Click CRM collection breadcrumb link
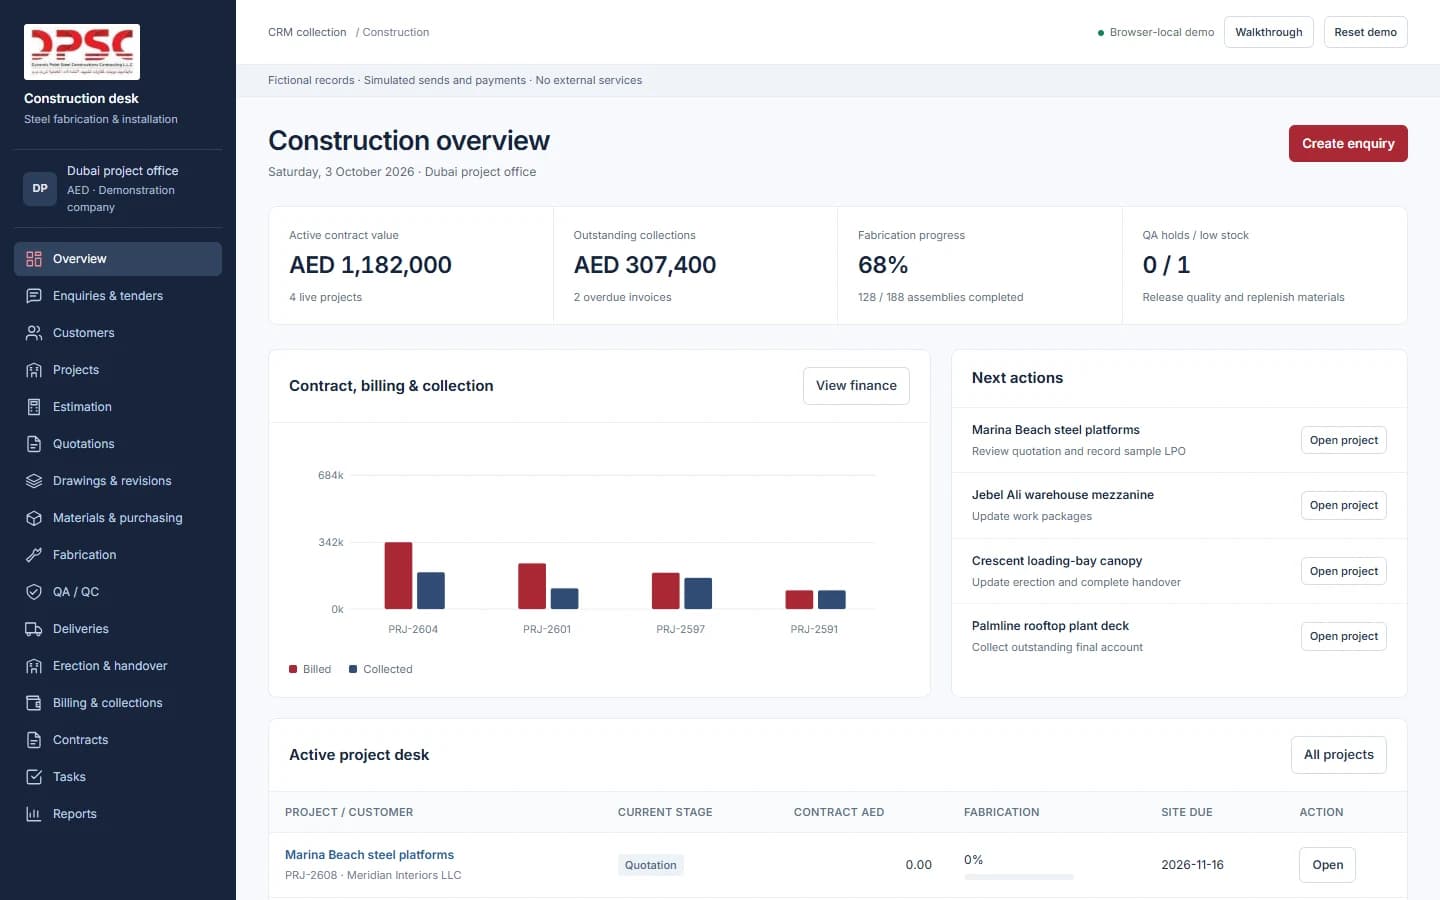This screenshot has width=1440, height=900. coord(307,32)
